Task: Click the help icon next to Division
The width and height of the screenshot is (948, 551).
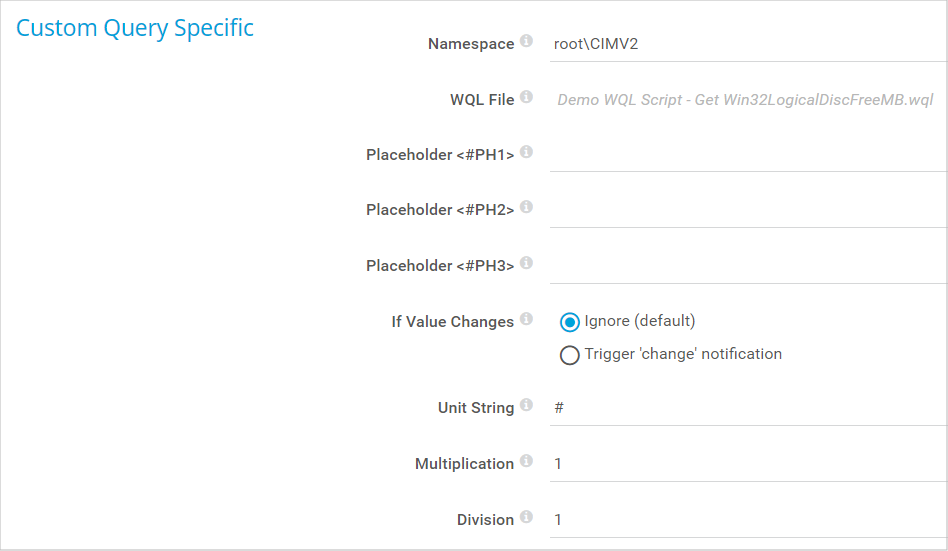Action: (526, 518)
